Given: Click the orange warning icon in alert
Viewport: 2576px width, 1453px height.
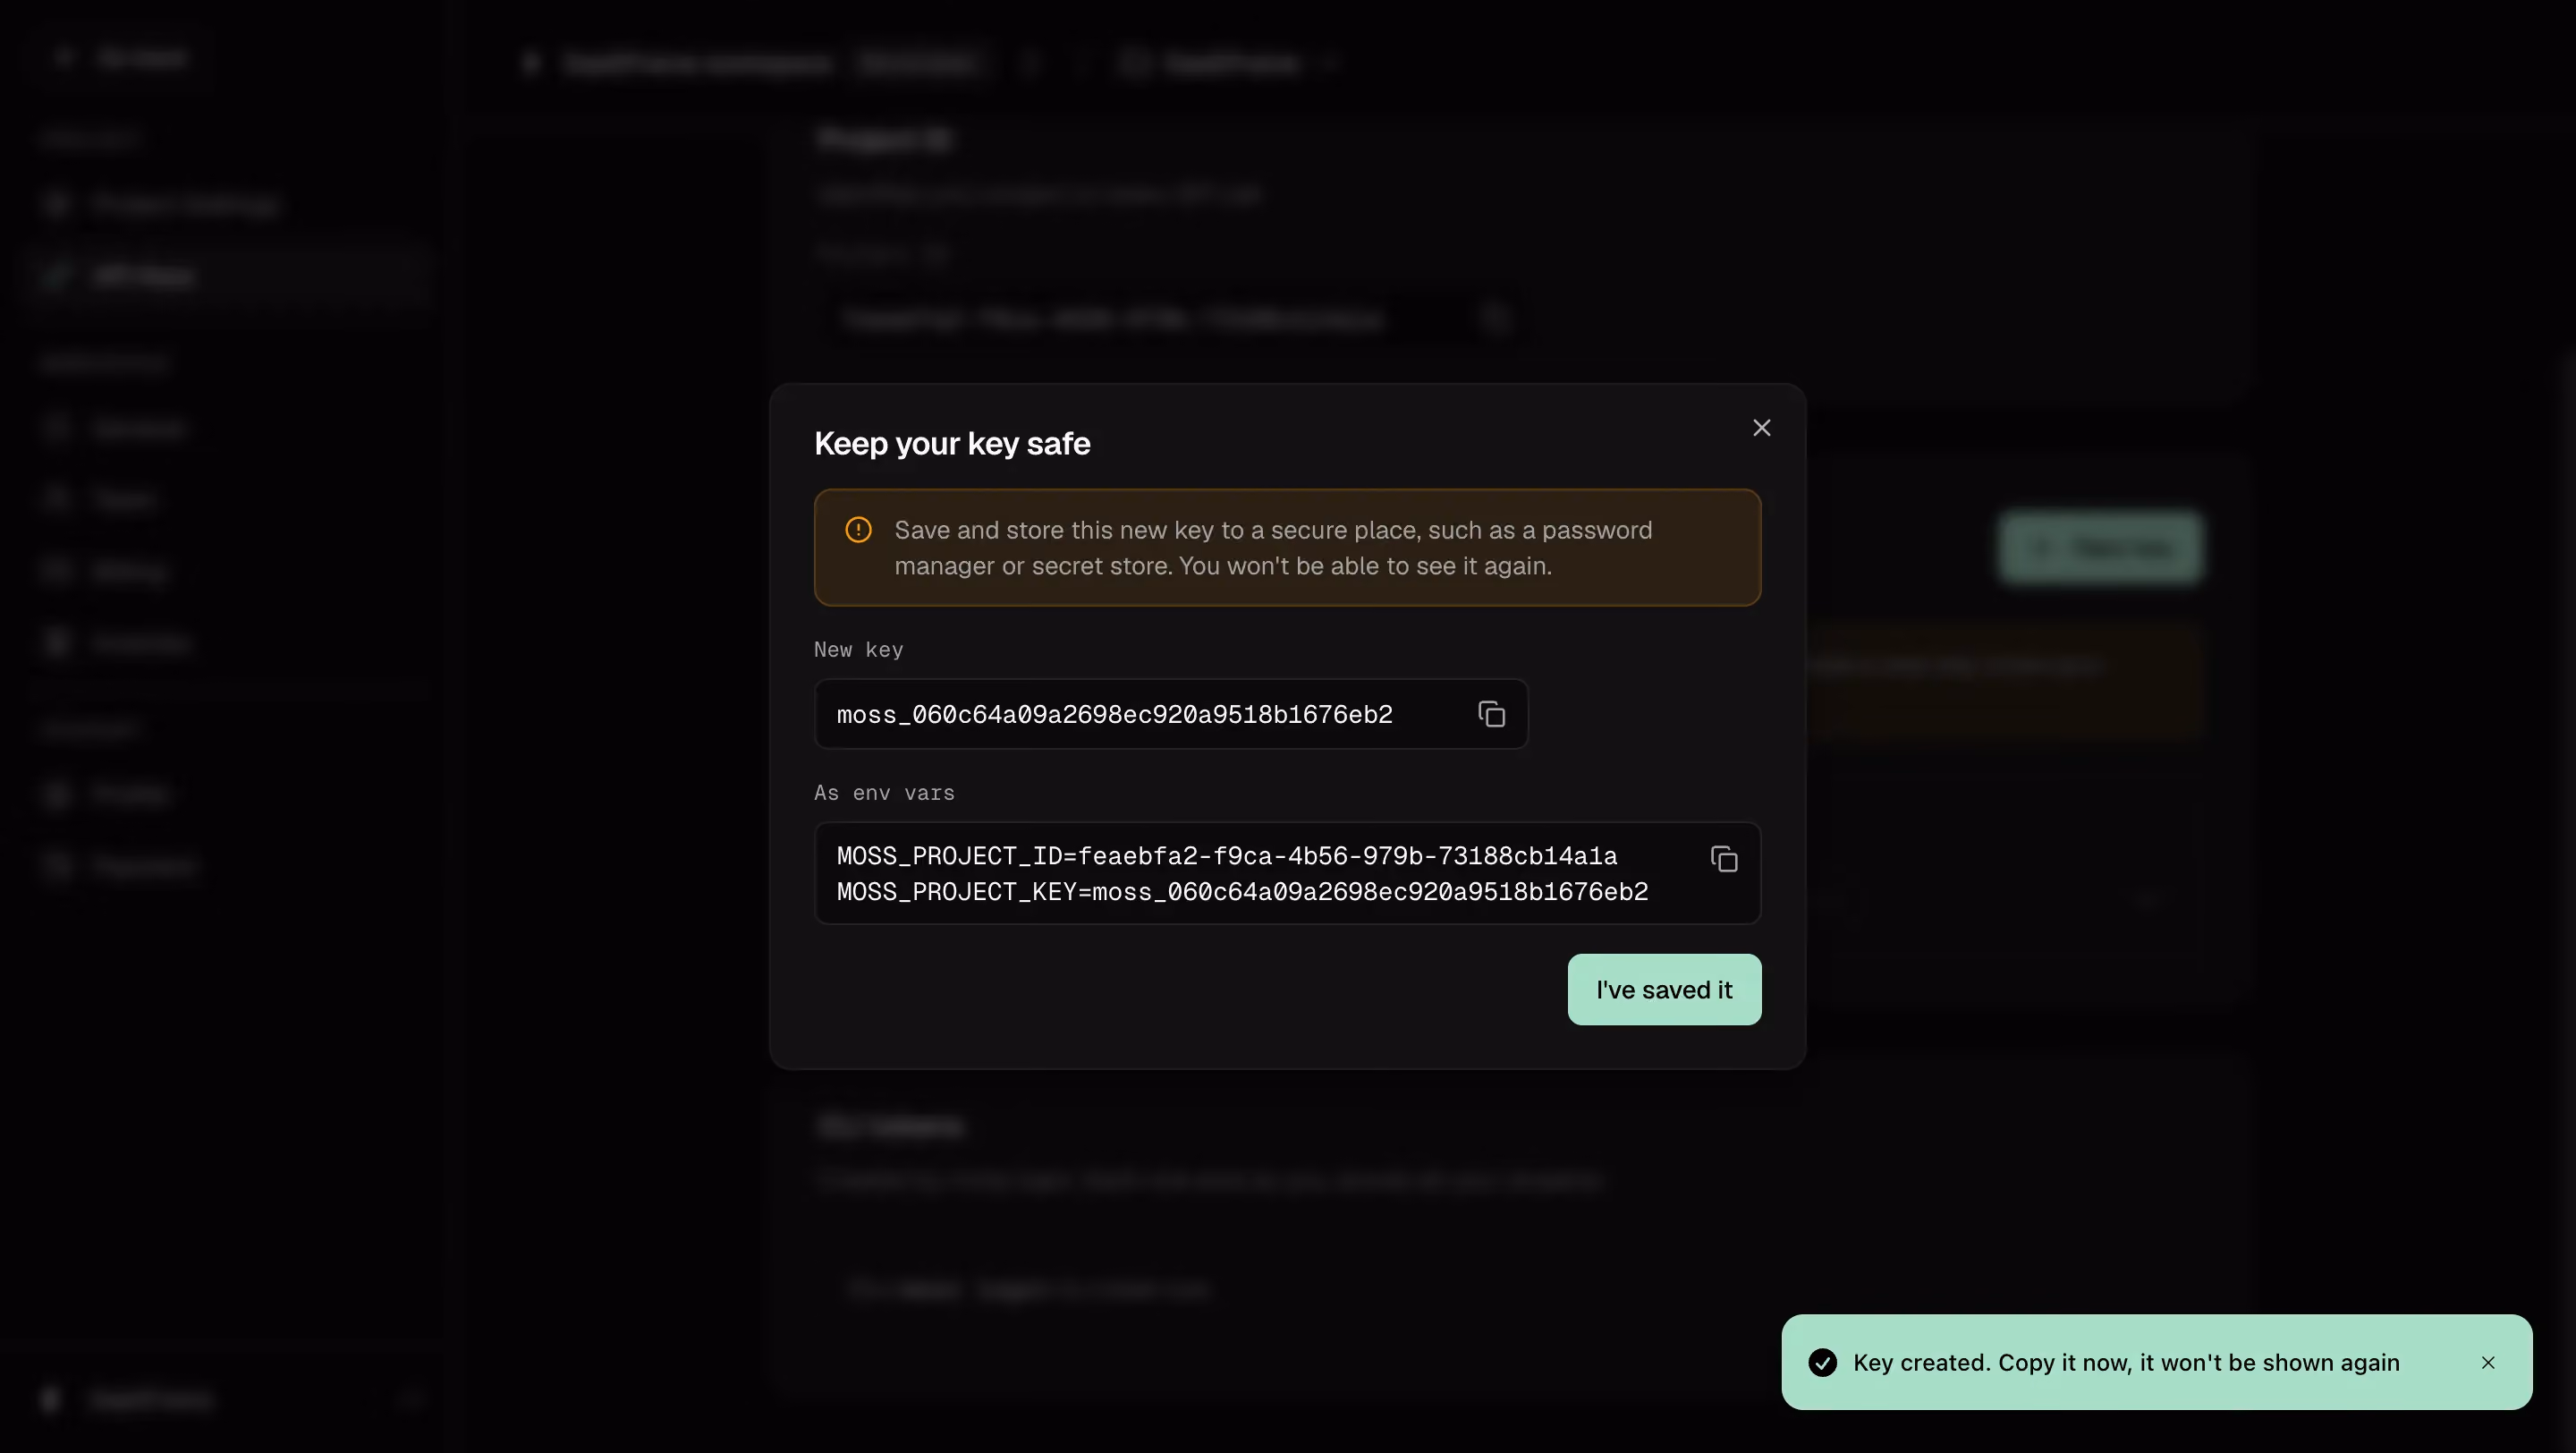Looking at the screenshot, I should pyautogui.click(x=858, y=530).
